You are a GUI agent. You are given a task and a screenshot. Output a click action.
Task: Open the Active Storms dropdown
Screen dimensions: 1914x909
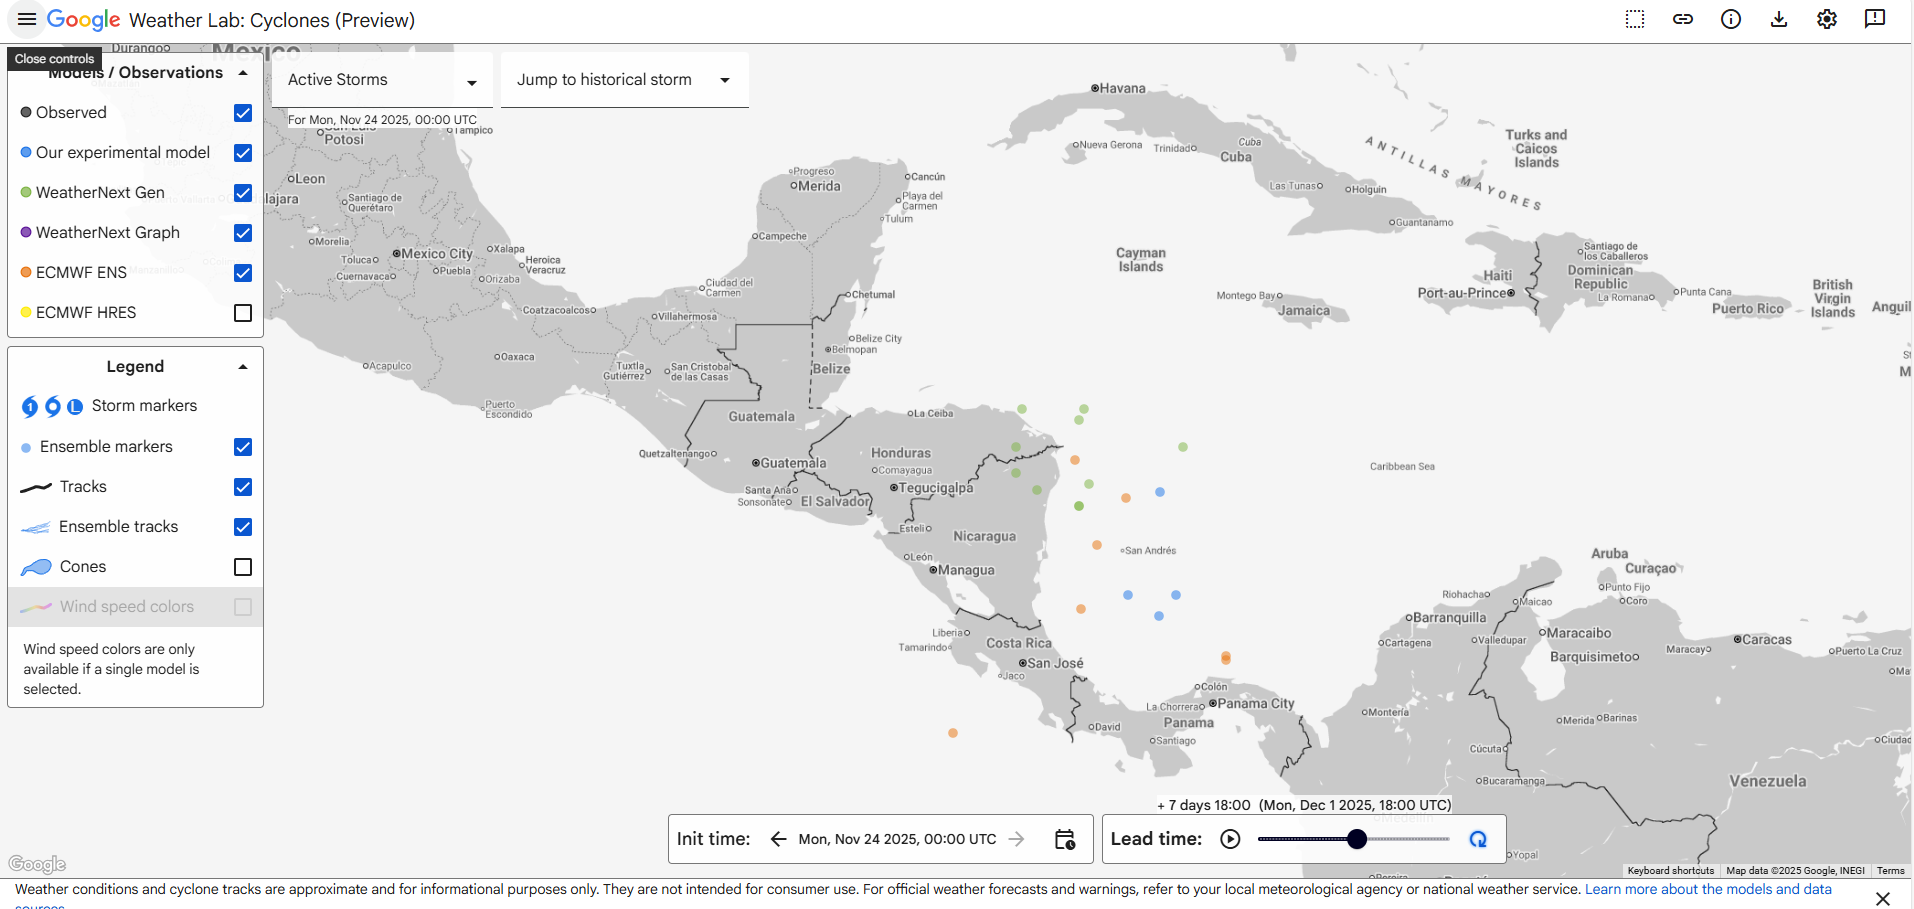pyautogui.click(x=383, y=80)
